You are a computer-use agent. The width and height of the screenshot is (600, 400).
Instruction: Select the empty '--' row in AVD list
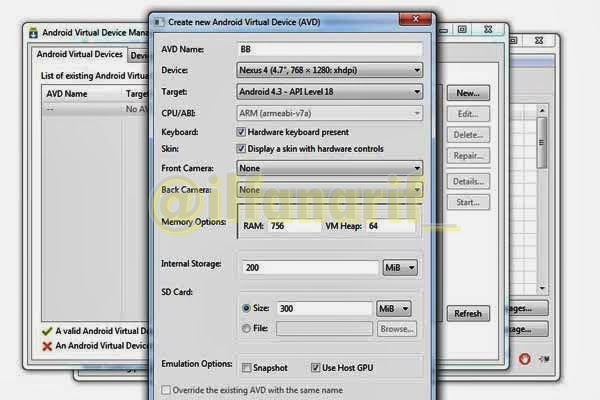pyautogui.click(x=96, y=109)
